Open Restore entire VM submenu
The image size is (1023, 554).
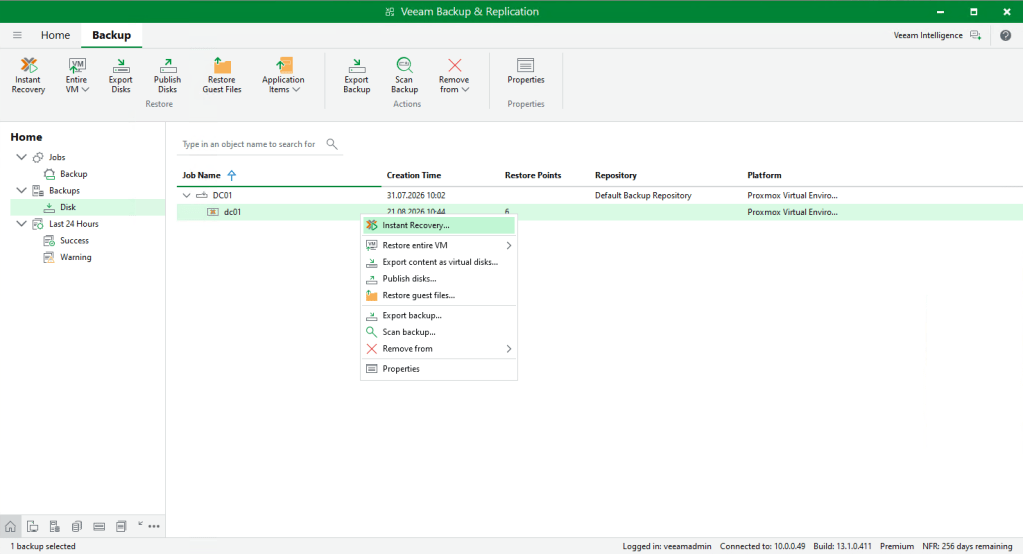click(x=438, y=245)
